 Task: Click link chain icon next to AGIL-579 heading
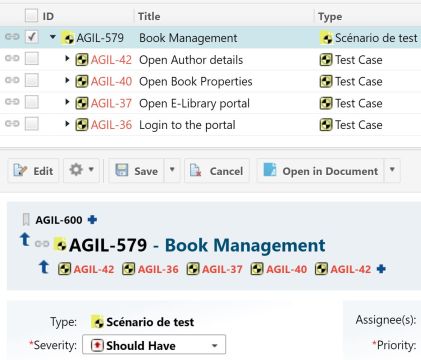point(42,244)
